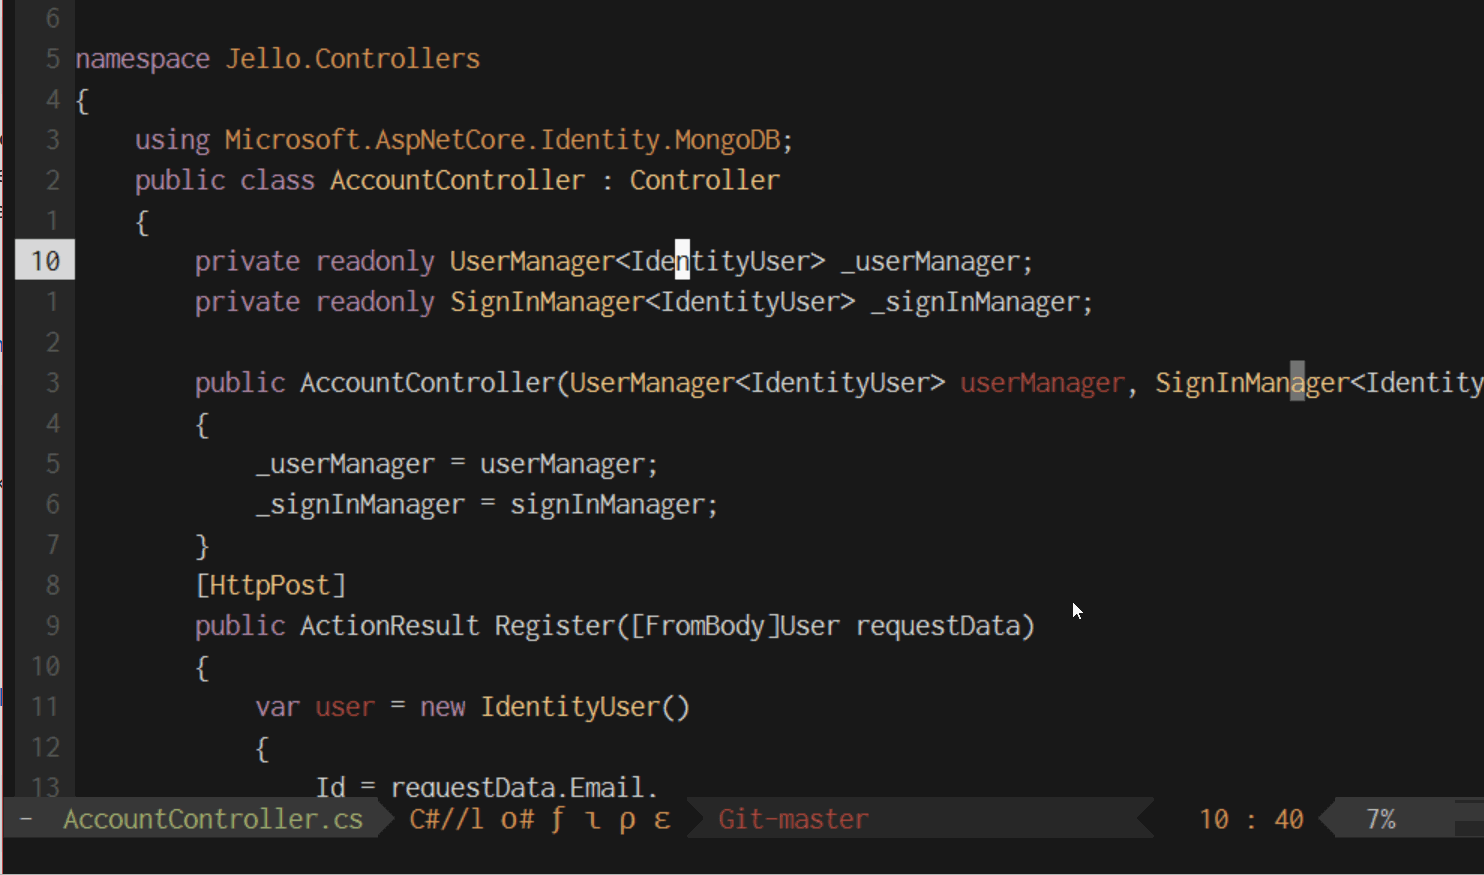This screenshot has width=1484, height=875.
Task: Click the AccountController.cs buffer name
Action: pos(213,819)
